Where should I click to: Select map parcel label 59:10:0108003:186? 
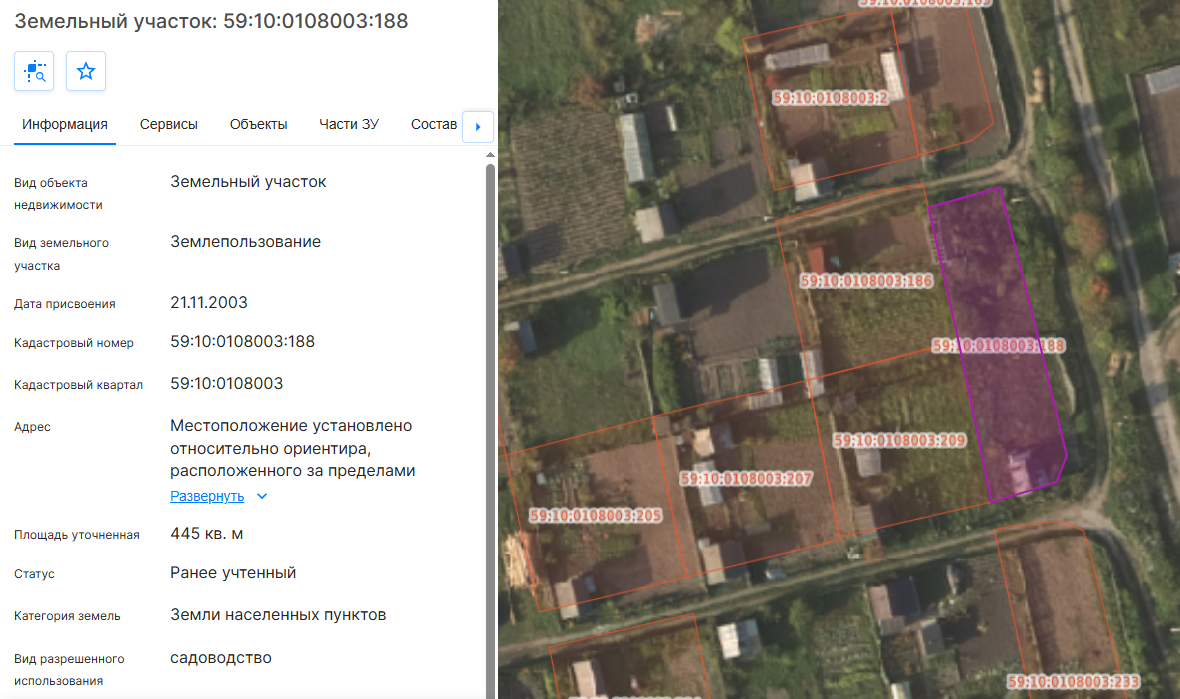coord(866,281)
